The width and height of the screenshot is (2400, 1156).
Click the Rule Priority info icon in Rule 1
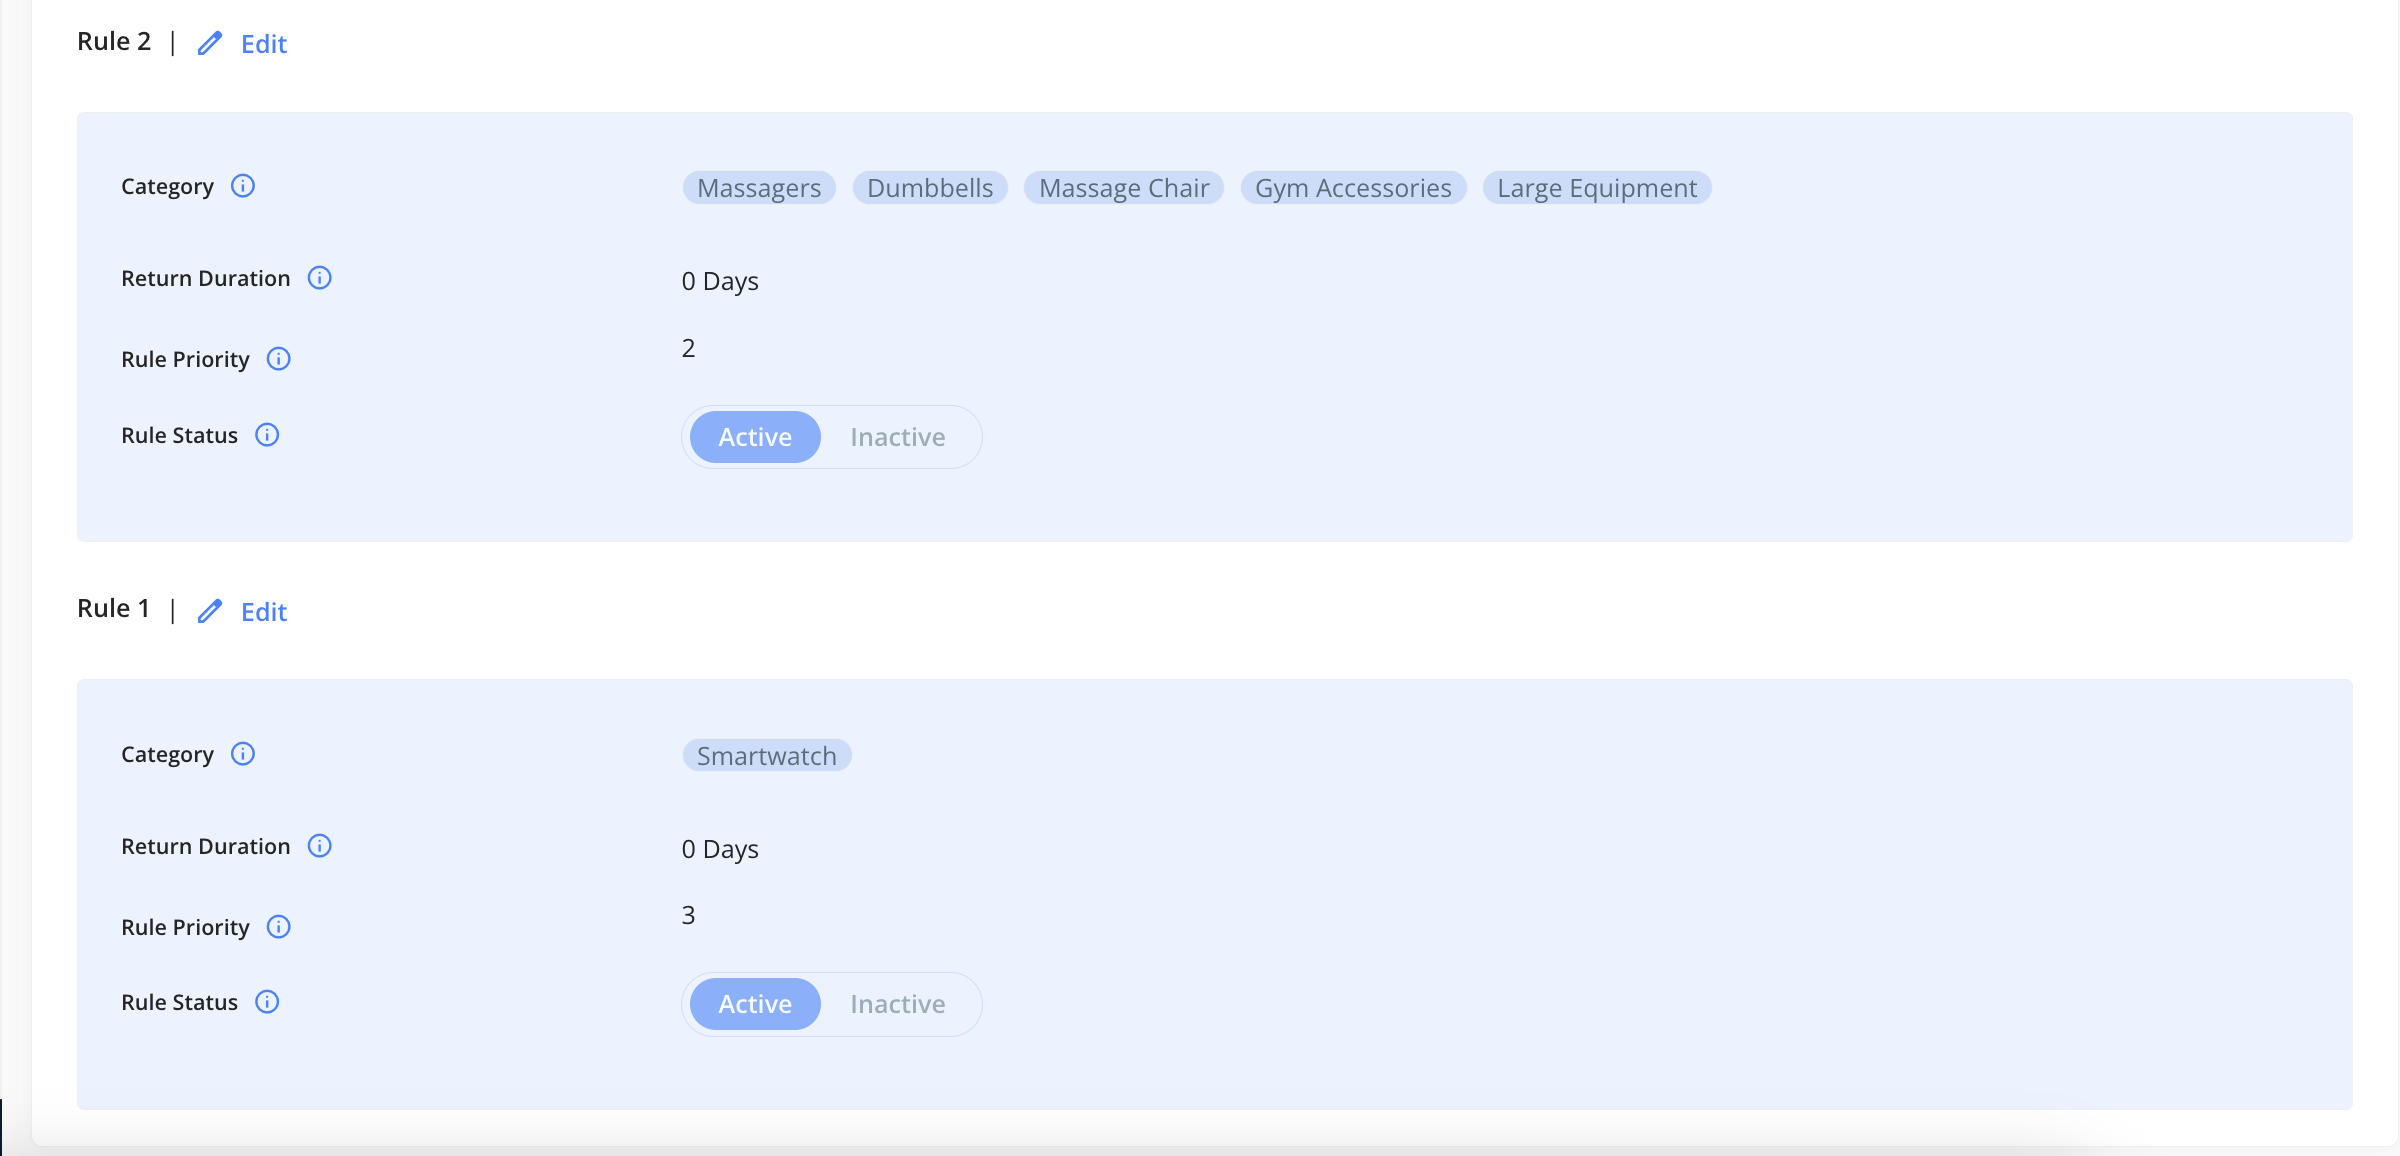click(x=278, y=927)
